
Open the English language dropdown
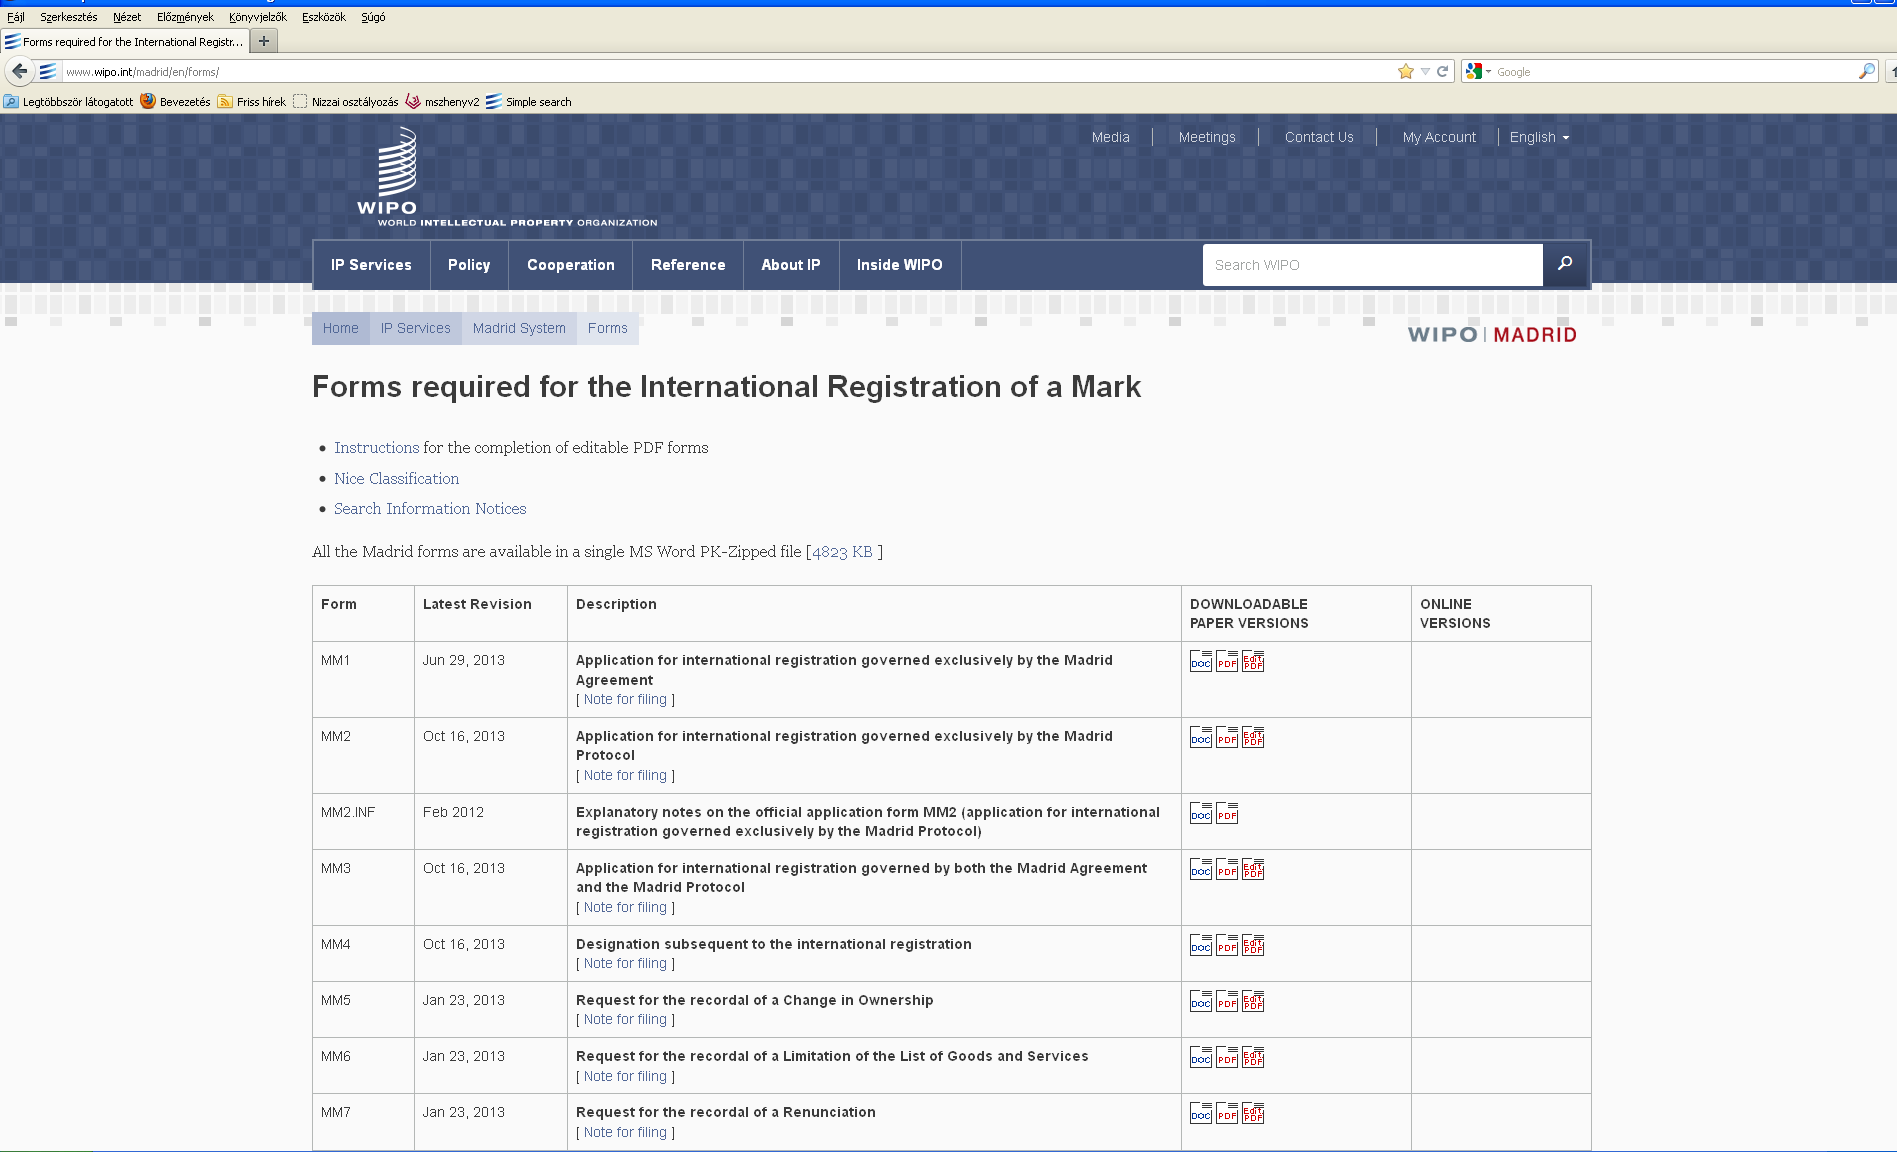click(x=1539, y=137)
